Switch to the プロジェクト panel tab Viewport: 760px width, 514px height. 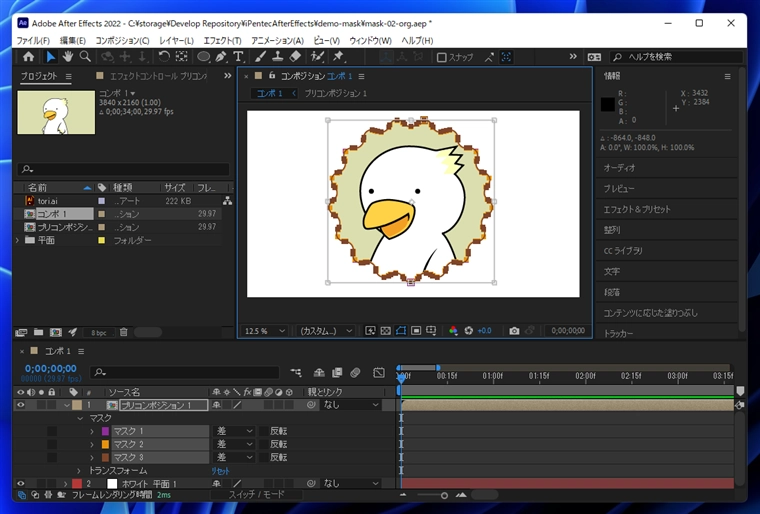point(40,76)
